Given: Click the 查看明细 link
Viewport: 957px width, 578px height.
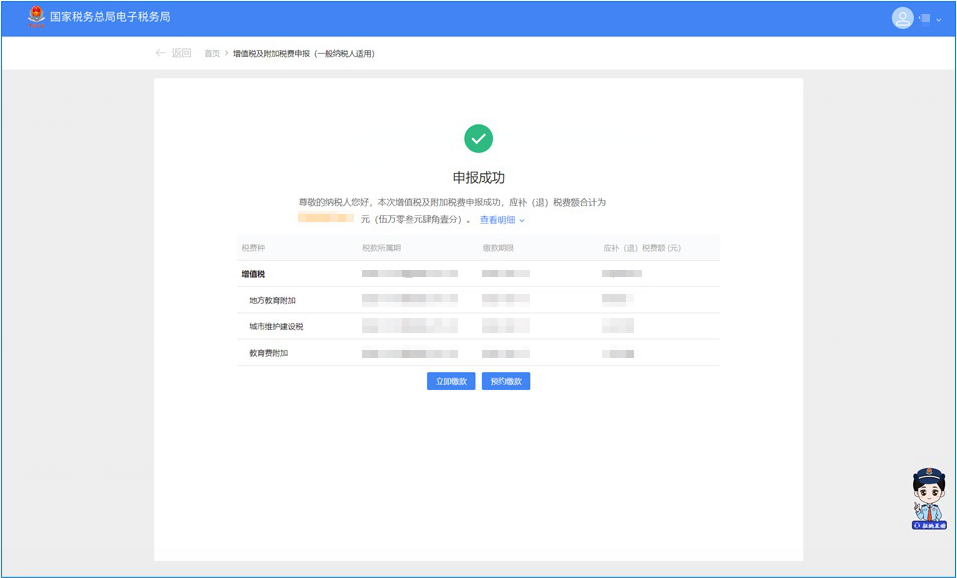Looking at the screenshot, I should 497,220.
